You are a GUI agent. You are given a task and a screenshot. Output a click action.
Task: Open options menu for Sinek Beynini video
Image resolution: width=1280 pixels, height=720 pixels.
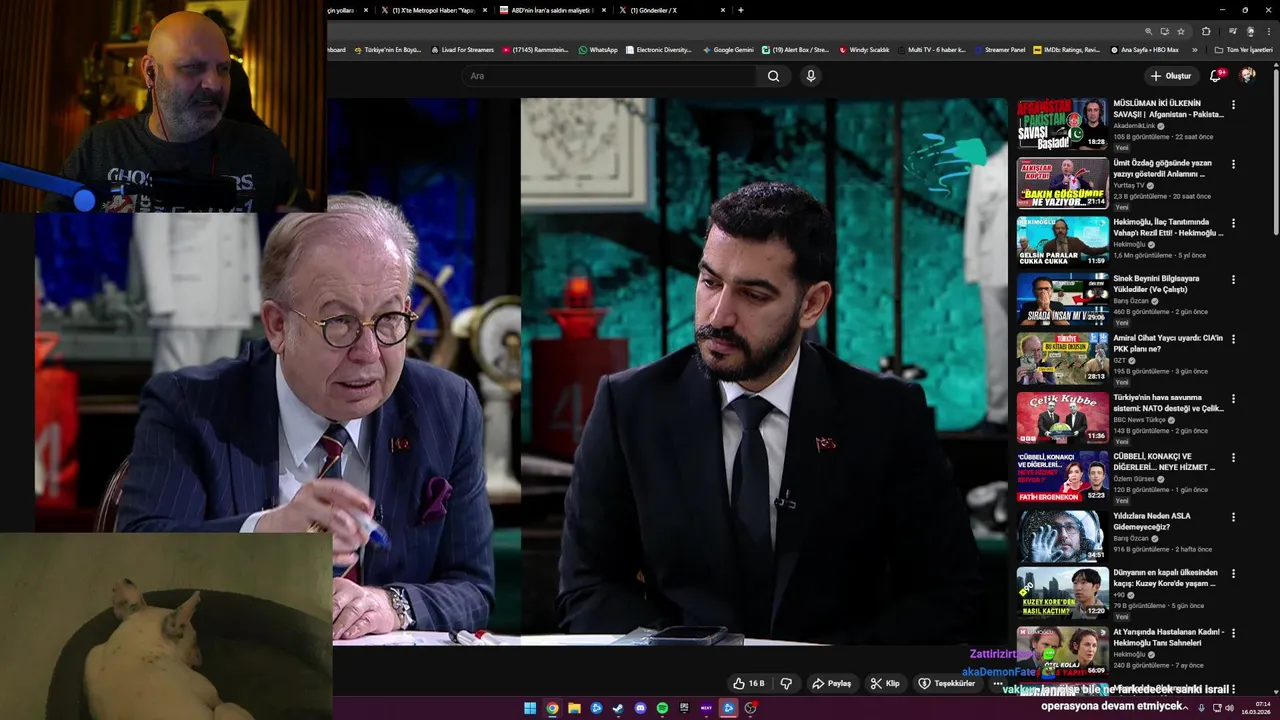[x=1233, y=281]
